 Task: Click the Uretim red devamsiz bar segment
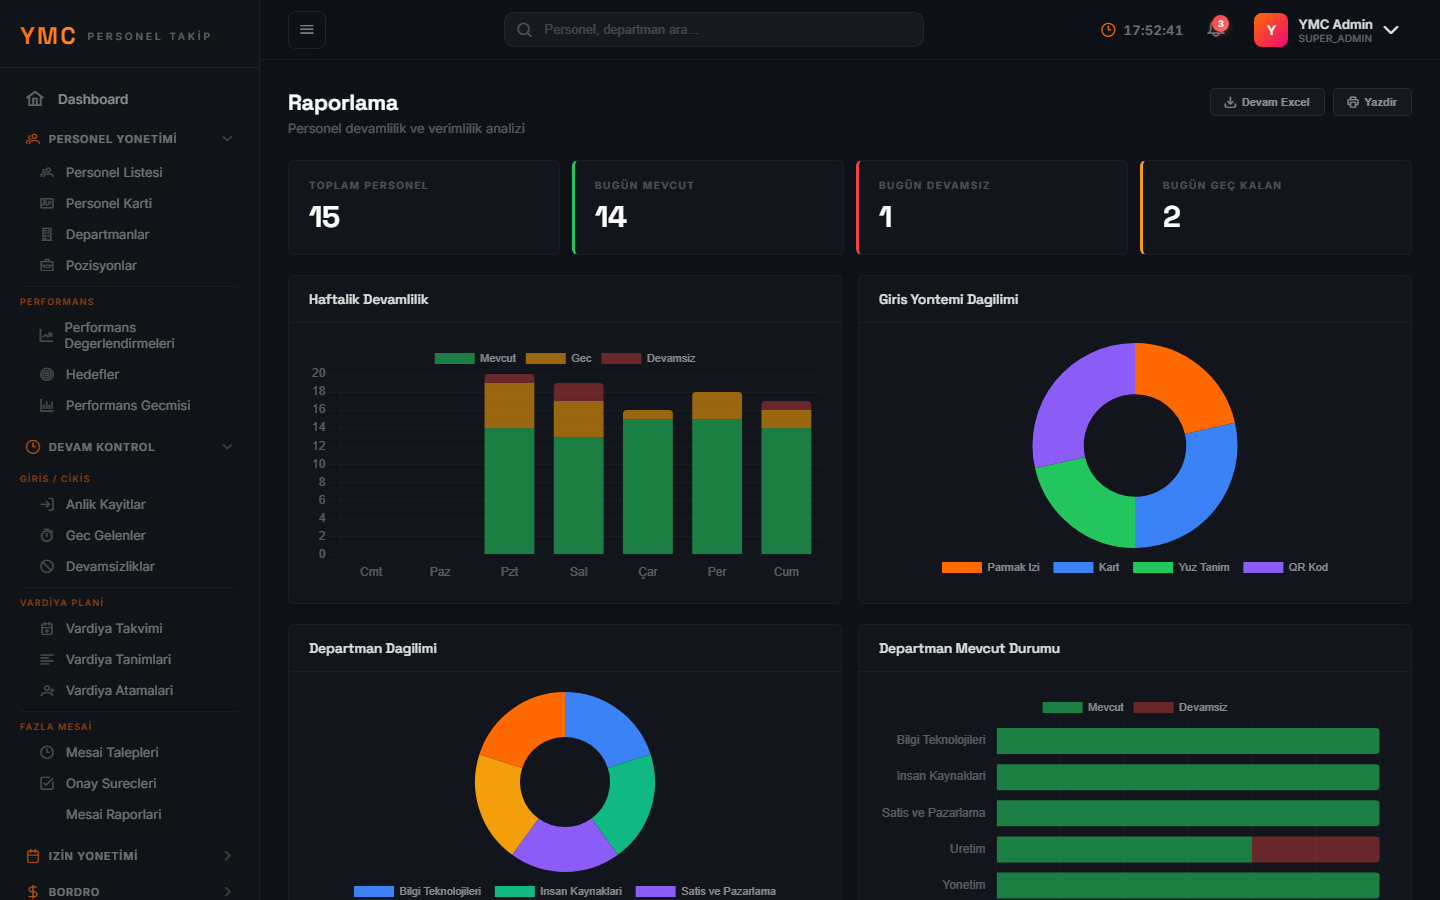pyautogui.click(x=1315, y=849)
